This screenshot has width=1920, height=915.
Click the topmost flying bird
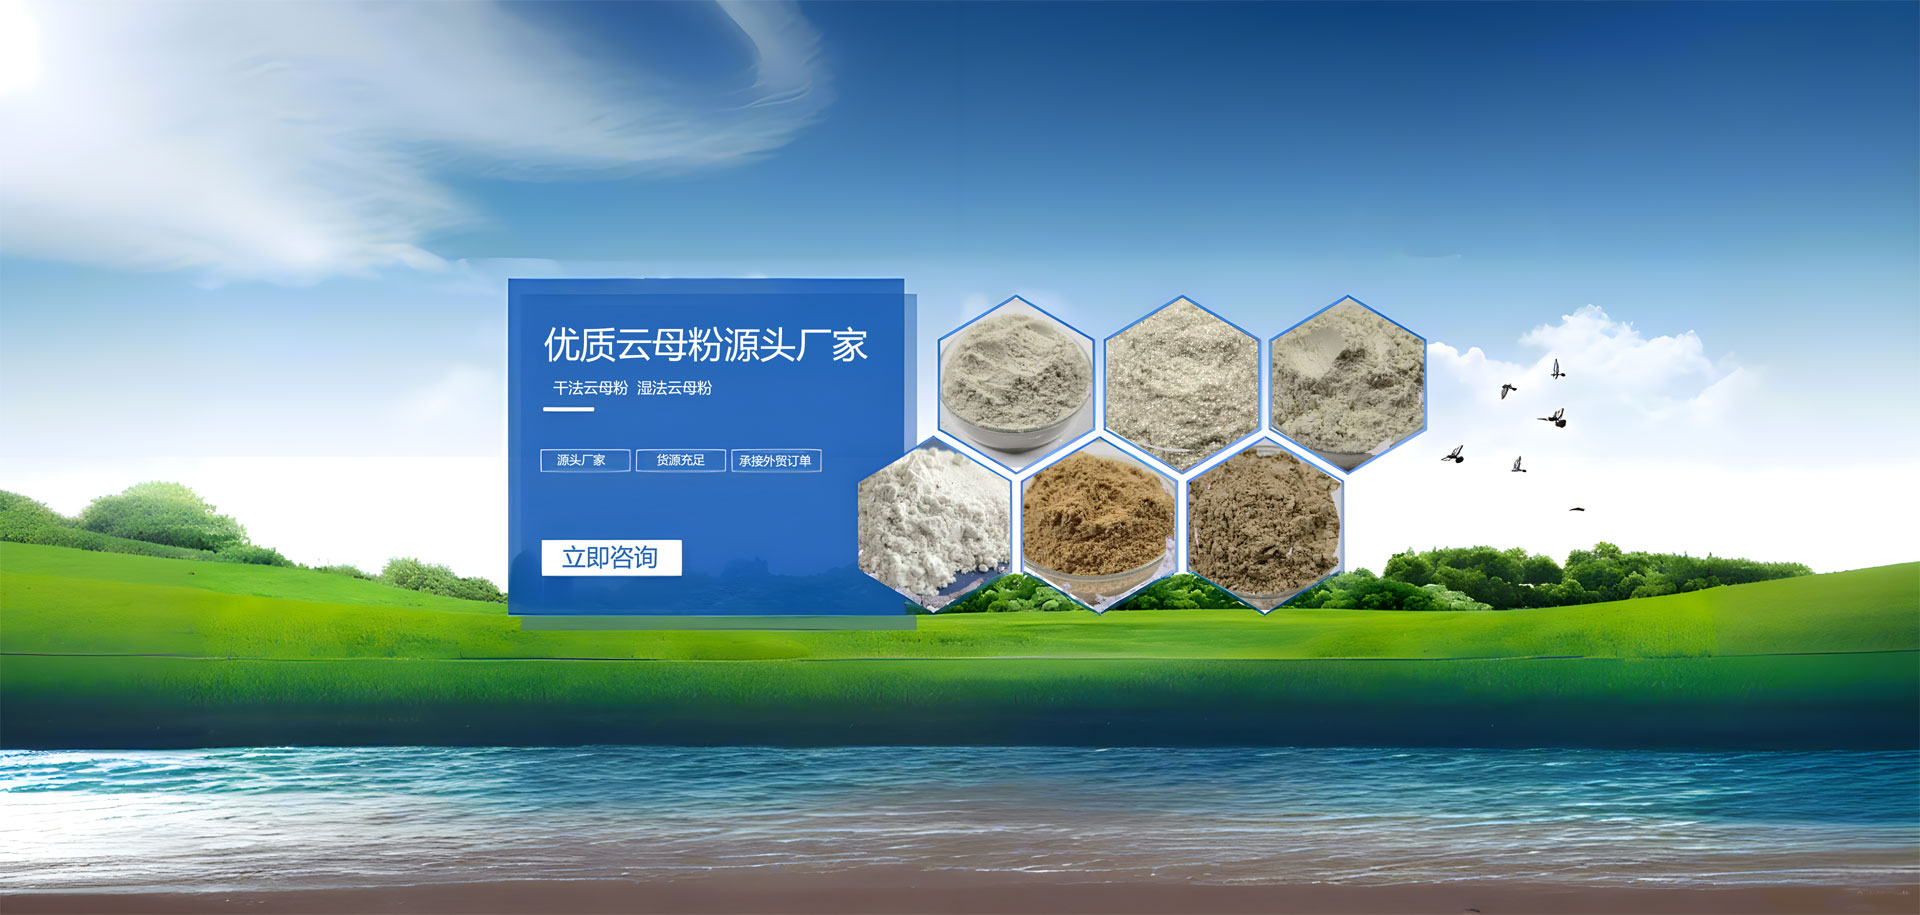[x=1557, y=369]
